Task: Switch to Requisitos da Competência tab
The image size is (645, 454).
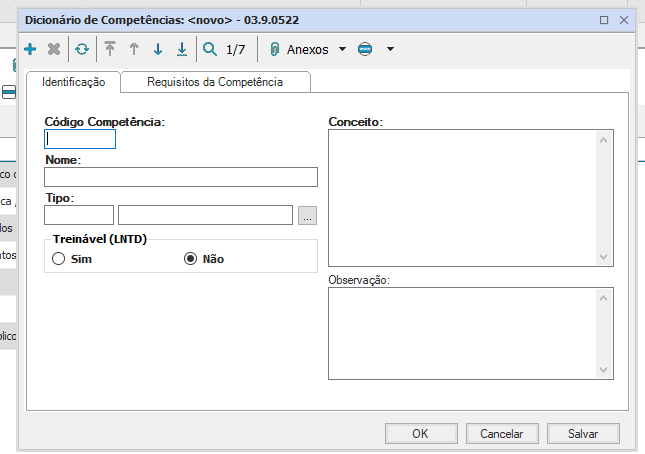Action: click(215, 83)
